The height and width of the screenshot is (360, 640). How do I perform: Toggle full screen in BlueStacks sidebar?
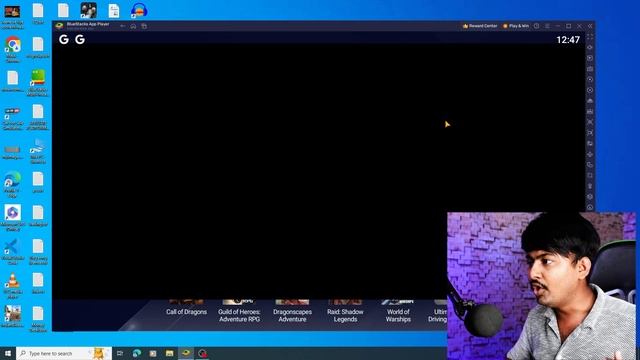[590, 36]
